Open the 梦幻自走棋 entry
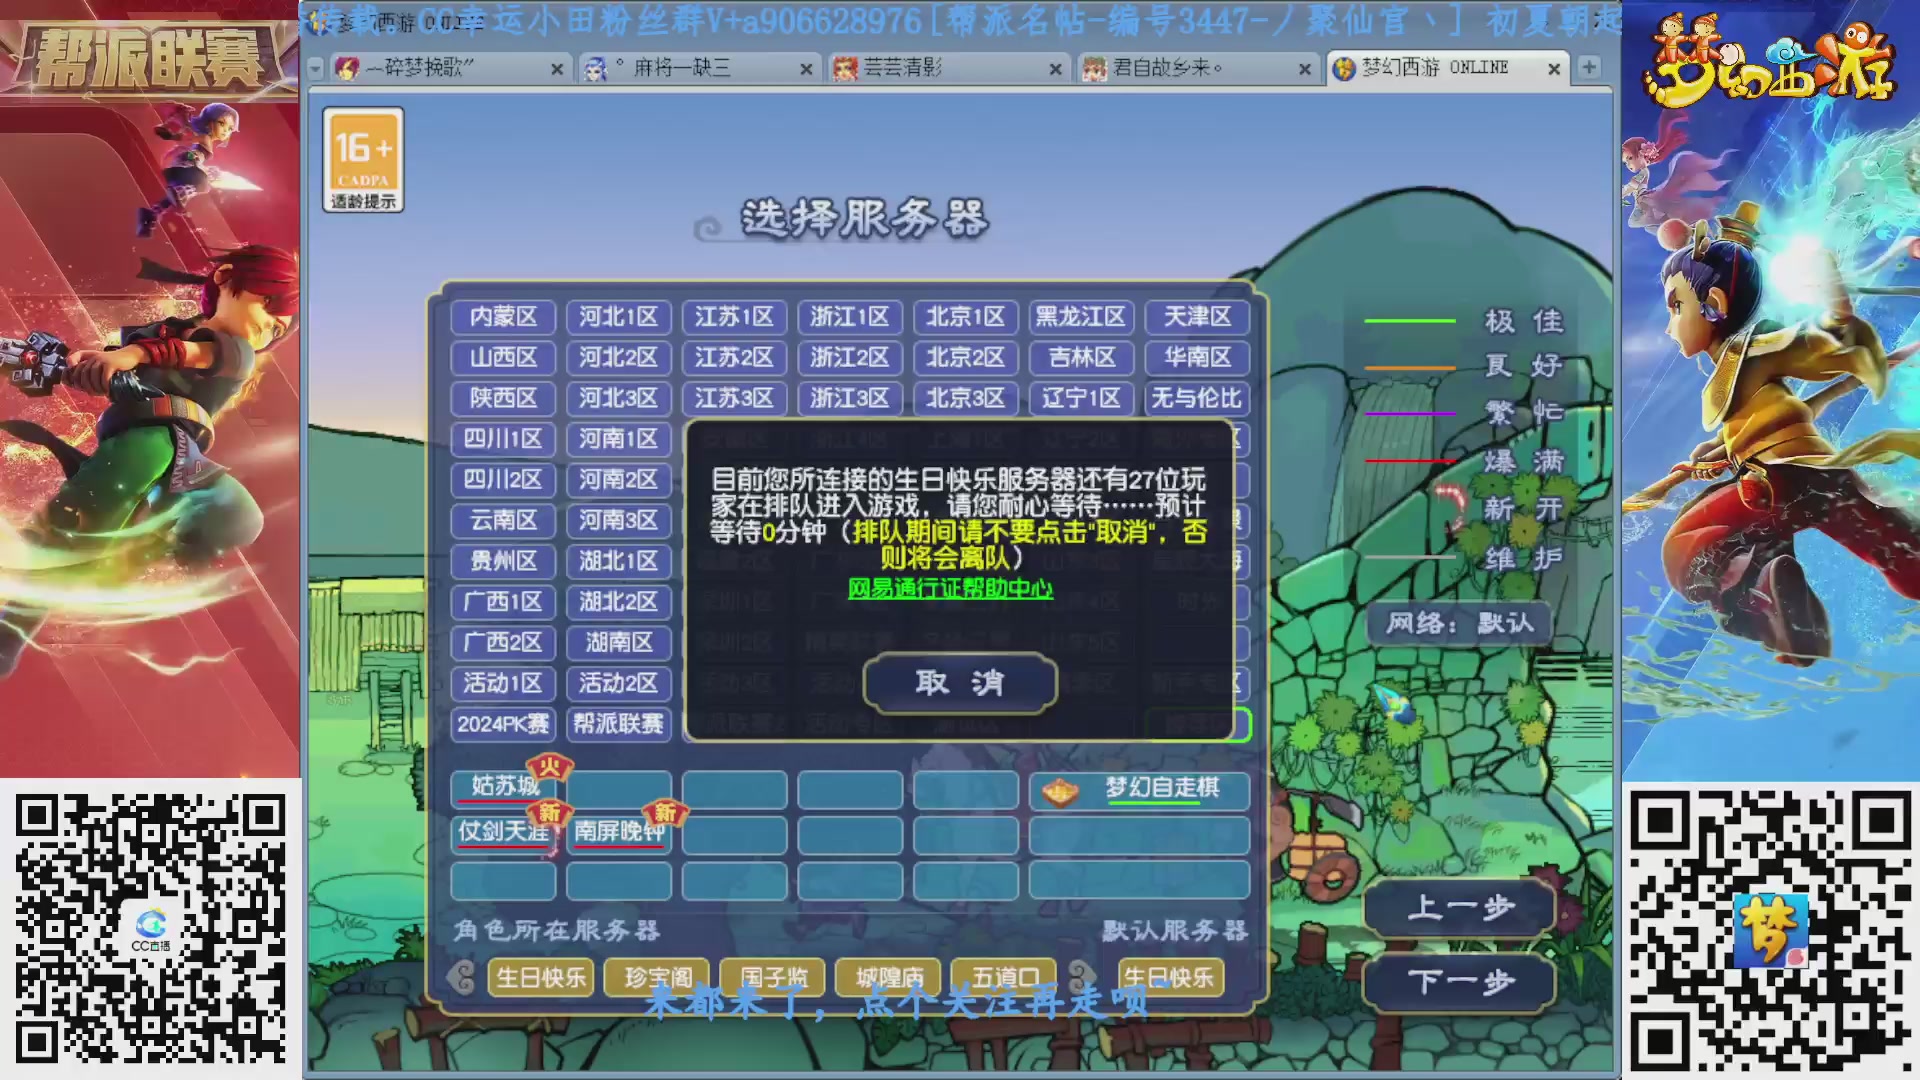 tap(1140, 789)
